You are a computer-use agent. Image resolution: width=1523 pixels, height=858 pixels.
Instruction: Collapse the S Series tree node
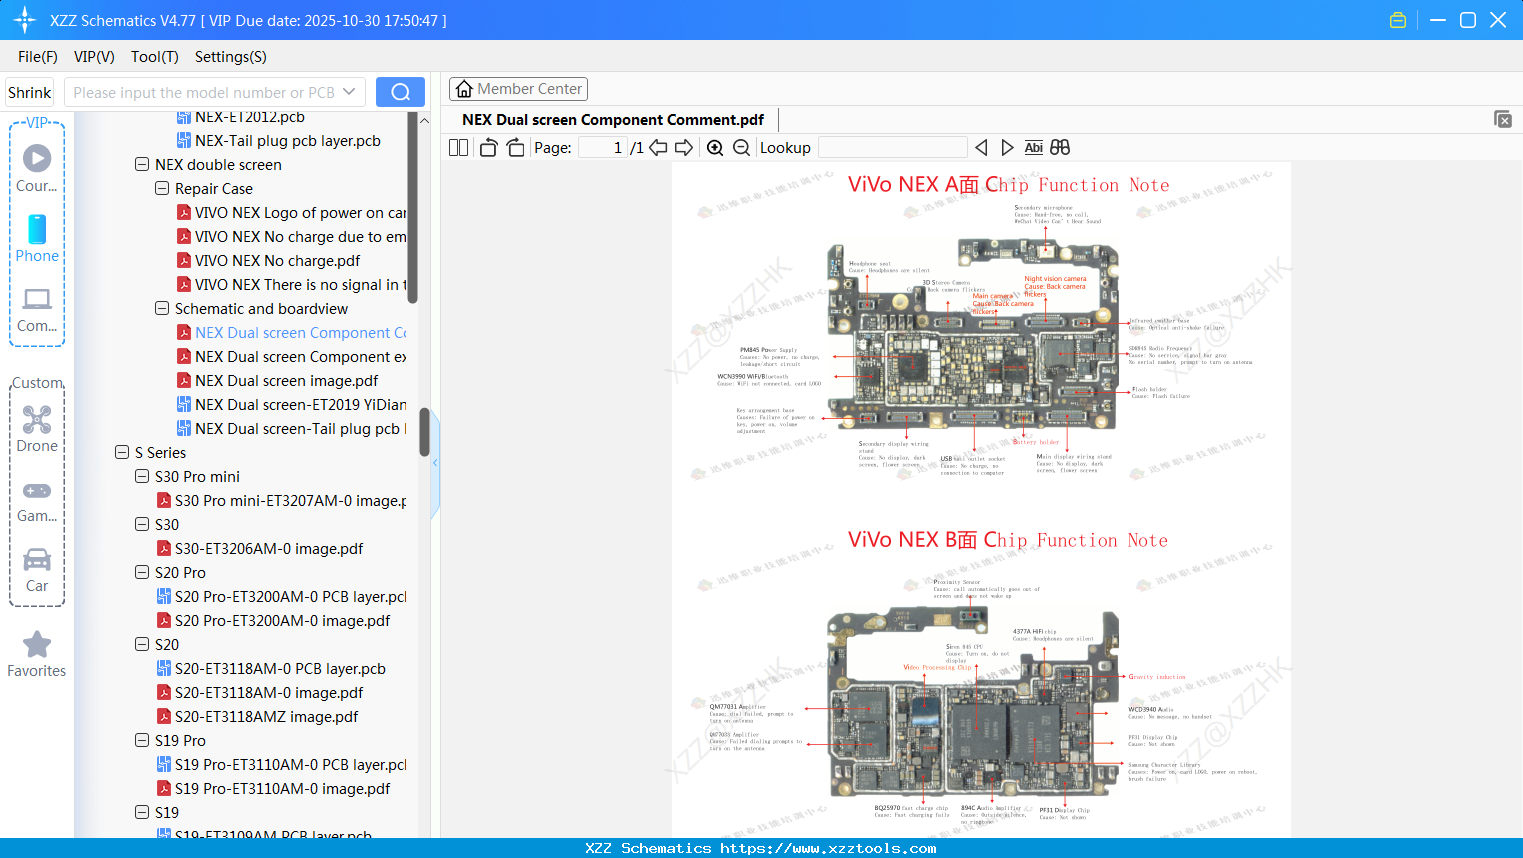coord(121,452)
